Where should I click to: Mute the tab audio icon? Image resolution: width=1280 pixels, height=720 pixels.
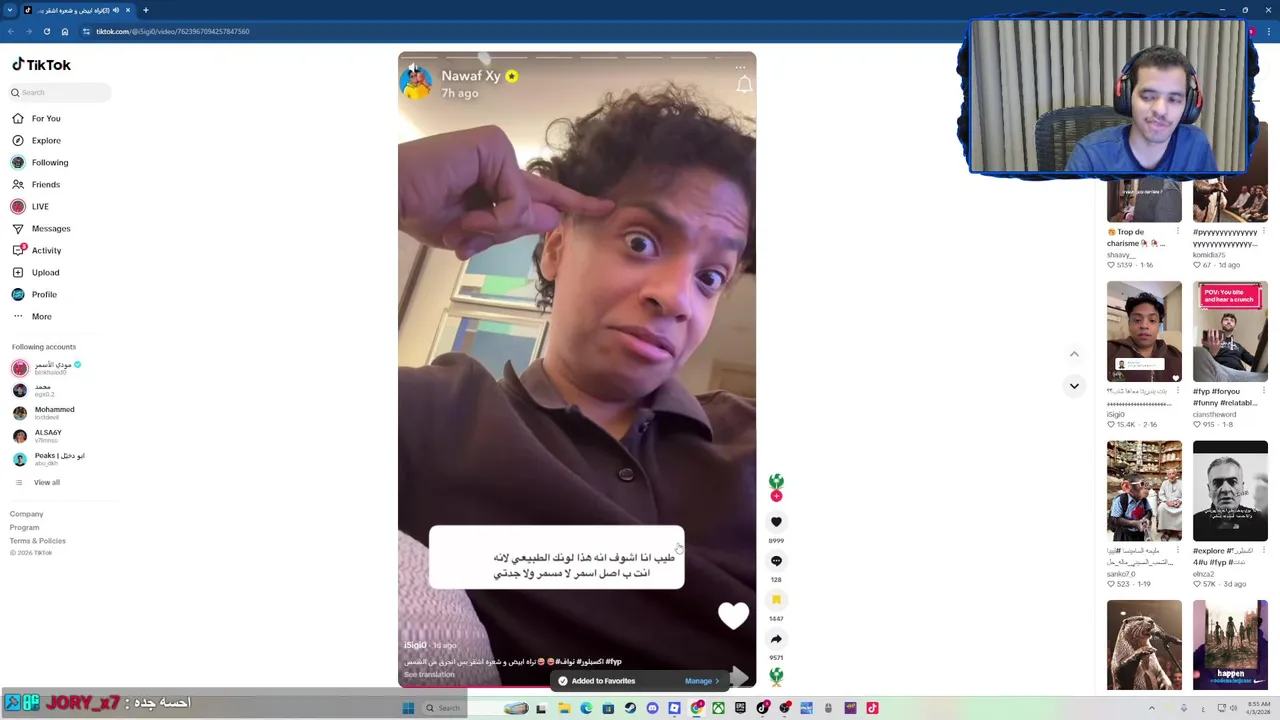tap(115, 10)
